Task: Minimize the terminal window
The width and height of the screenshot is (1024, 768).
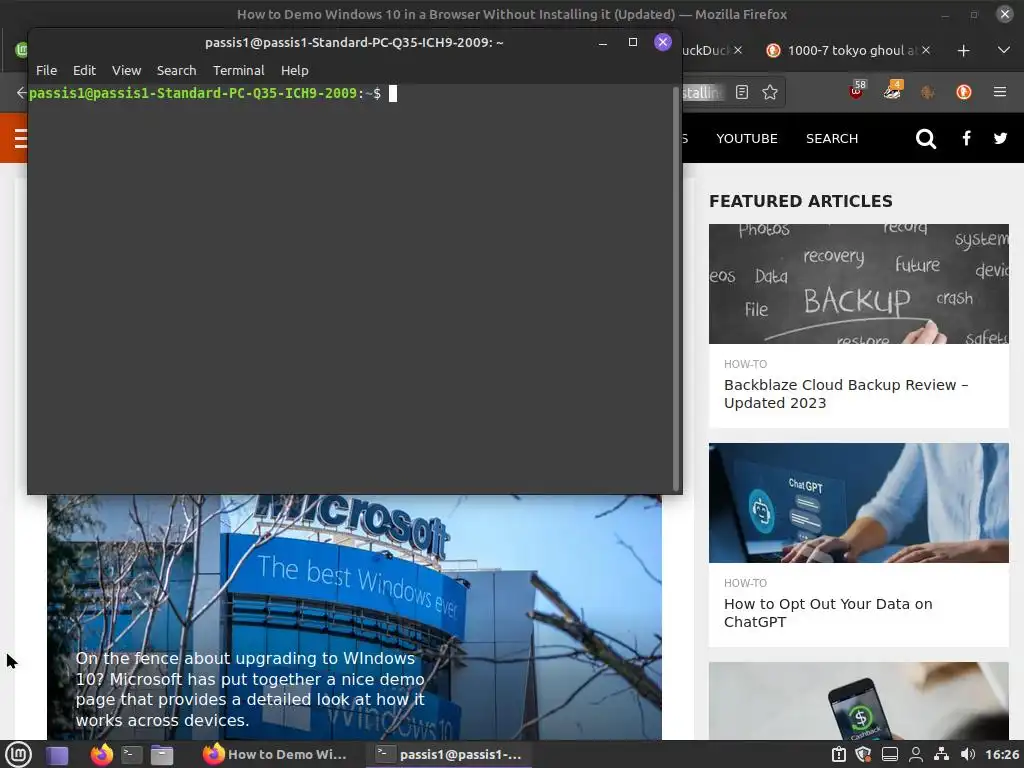Action: pyautogui.click(x=603, y=43)
